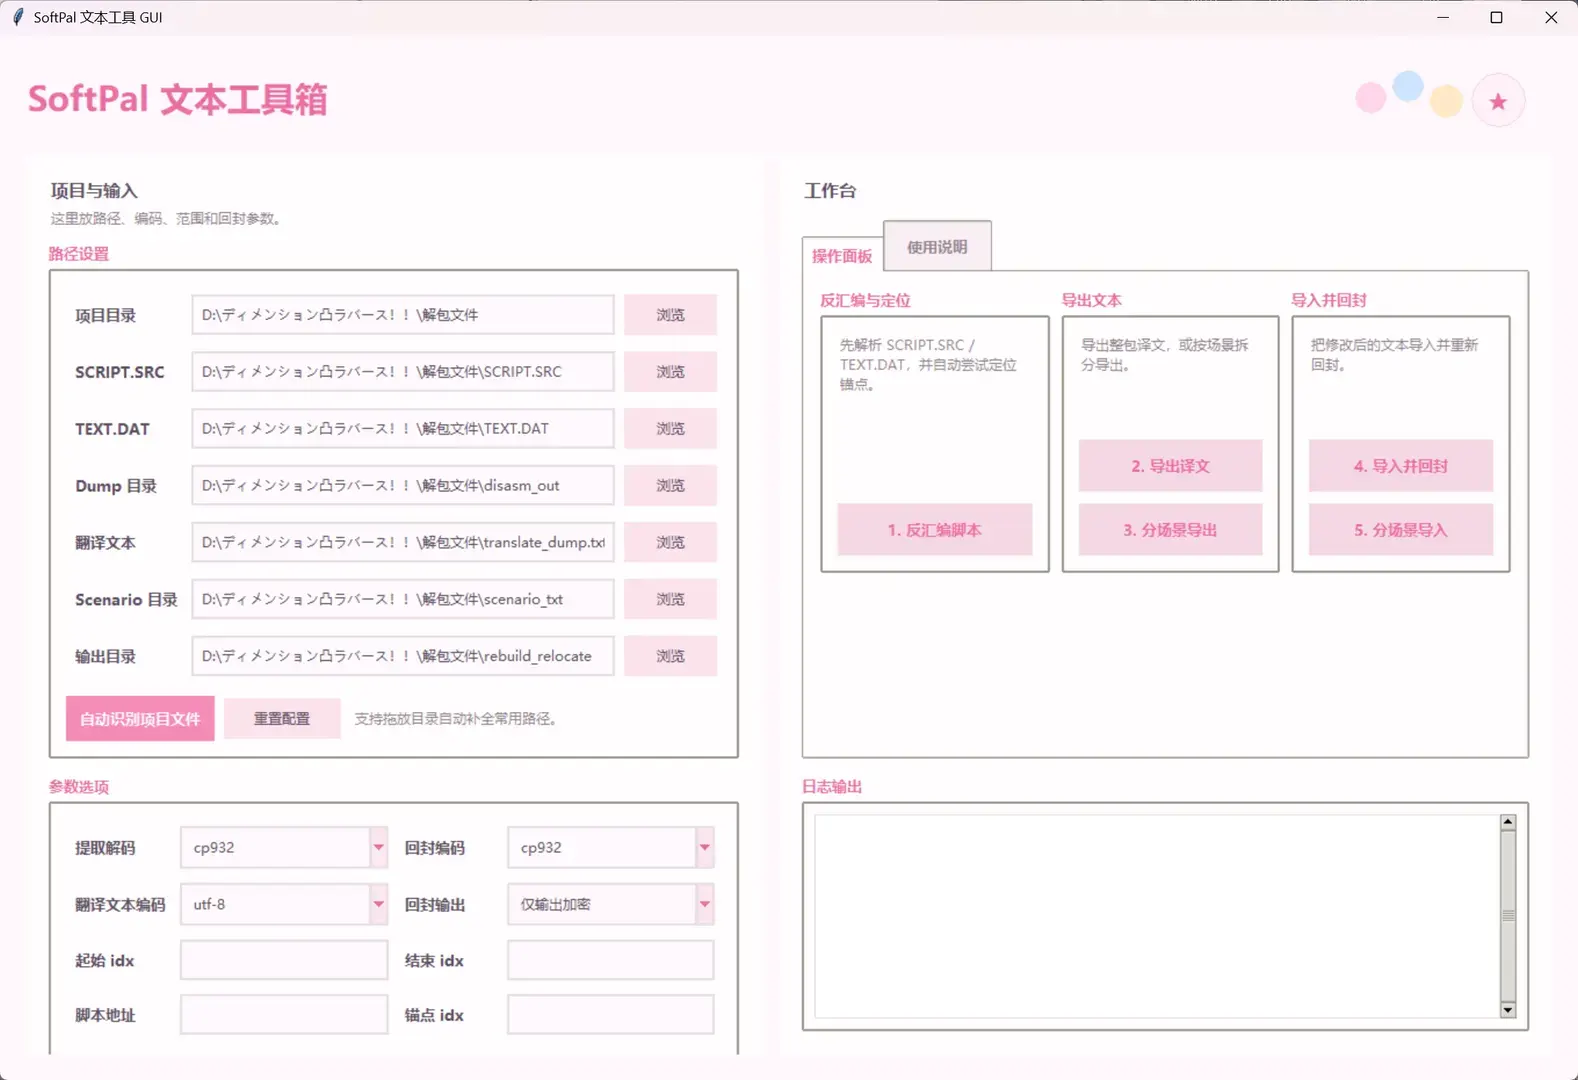Screen dimensions: 1578x1080
Task: Click the log scrollbar up arrow
Action: pos(1508,822)
